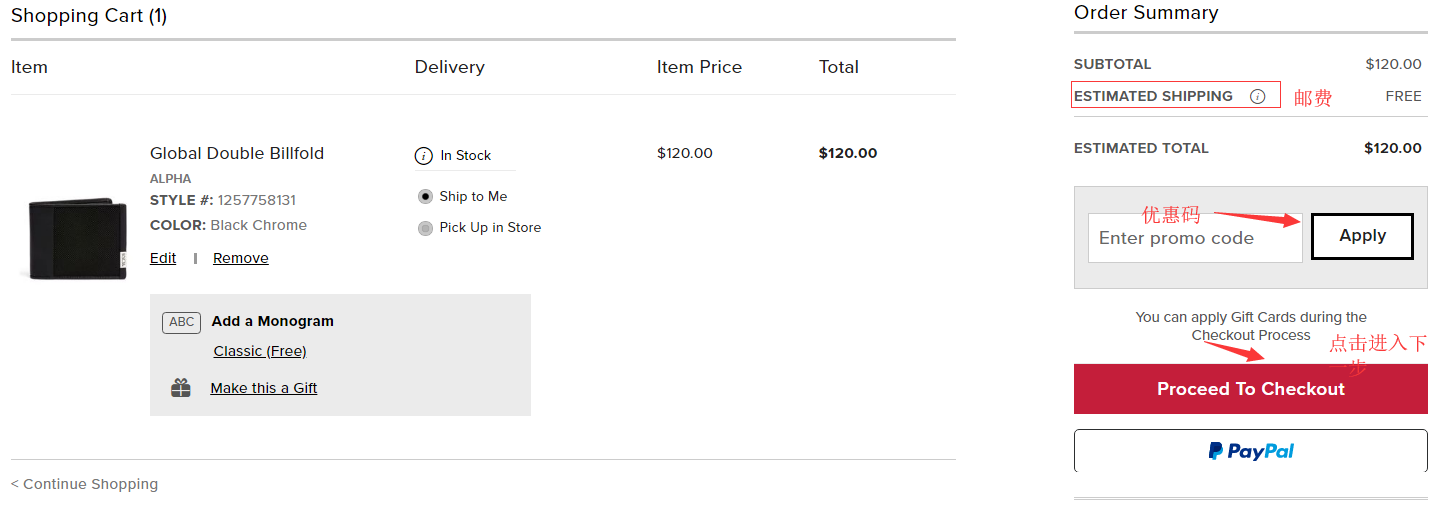Go back via Continue Shopping
1440x510 pixels.
pyautogui.click(x=85, y=484)
